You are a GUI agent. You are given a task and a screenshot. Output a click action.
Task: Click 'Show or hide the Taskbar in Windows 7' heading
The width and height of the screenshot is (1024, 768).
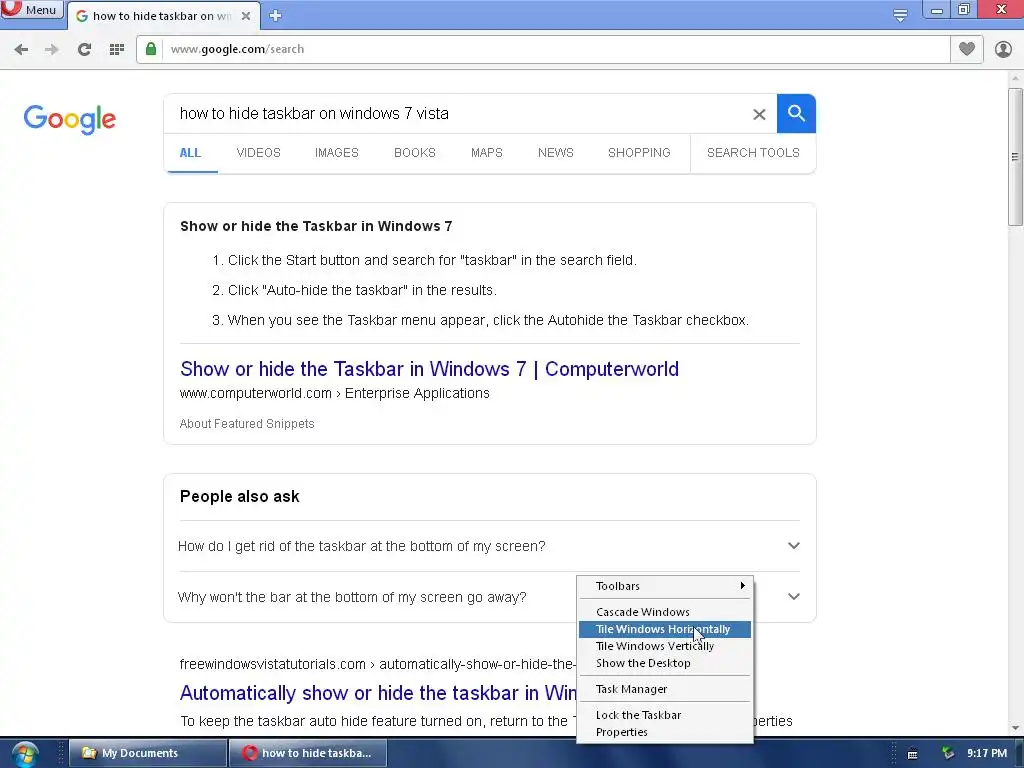316,226
